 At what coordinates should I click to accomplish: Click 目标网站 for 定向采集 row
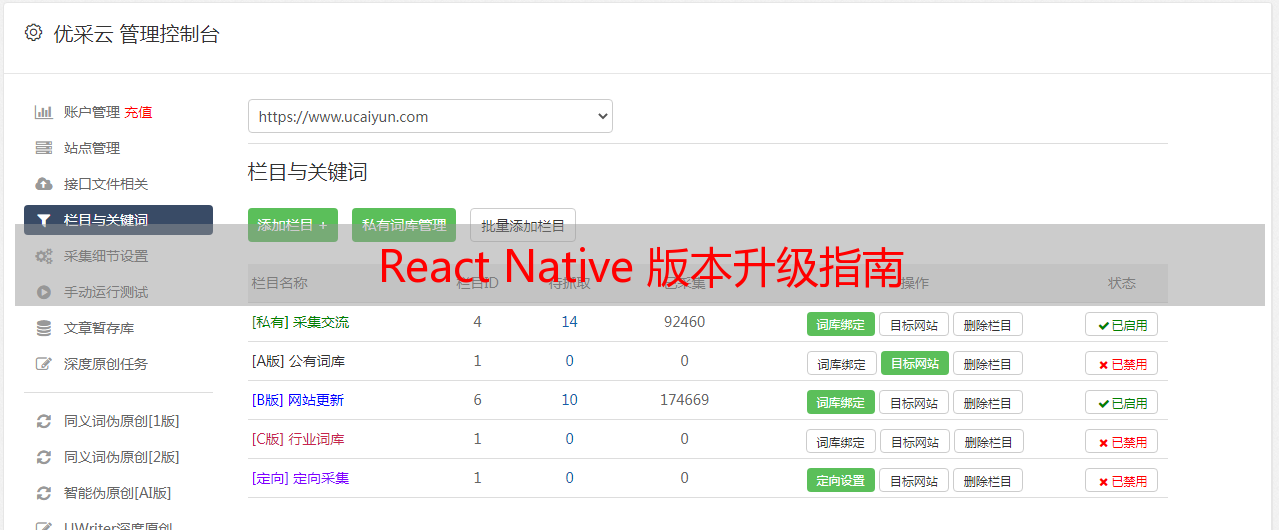tap(914, 480)
